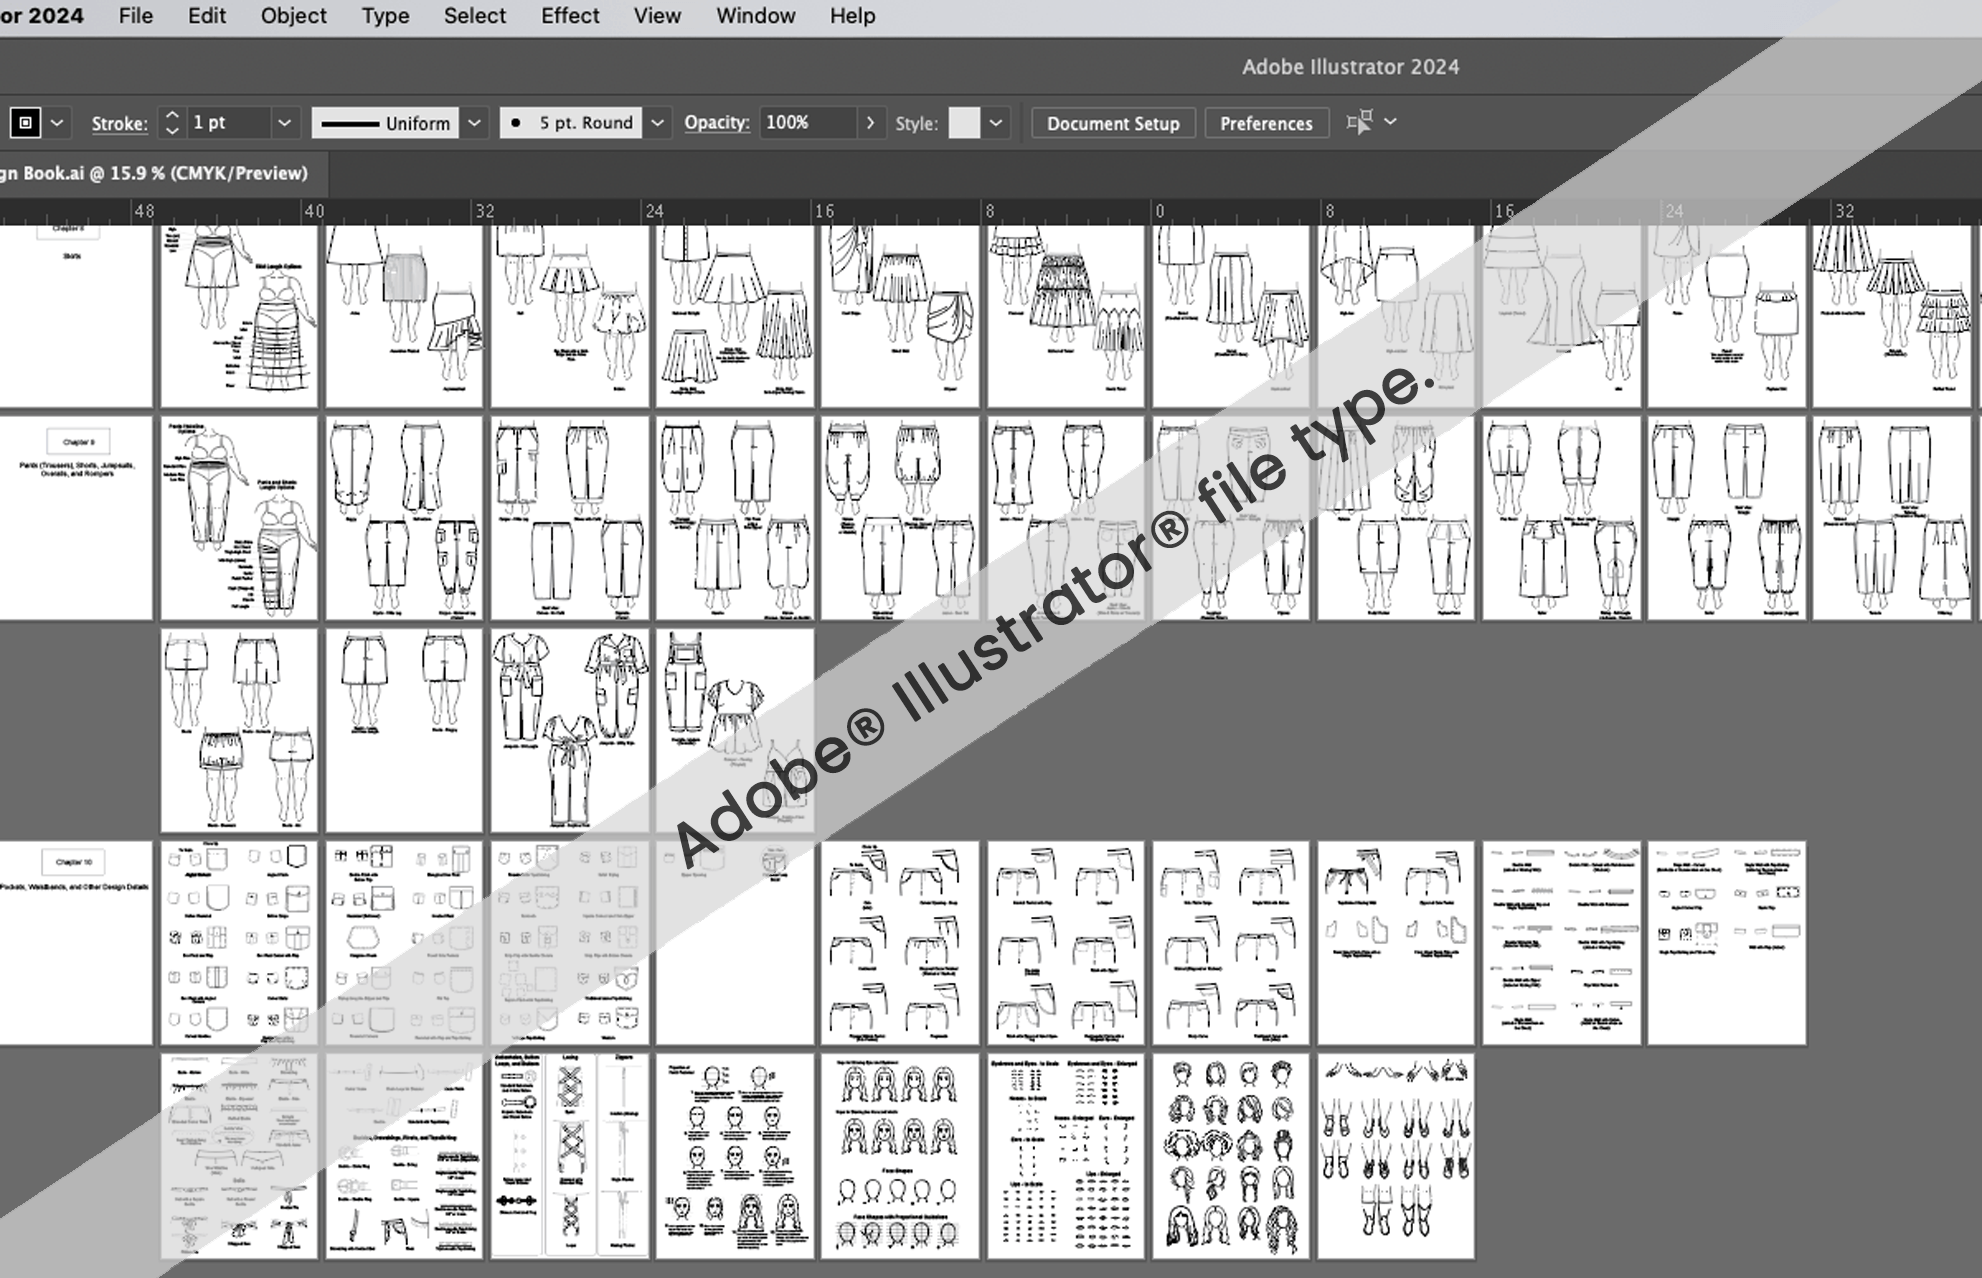Open the hairstyles artboard thumbnail
This screenshot has height=1278, width=1982.
coord(1231,1155)
